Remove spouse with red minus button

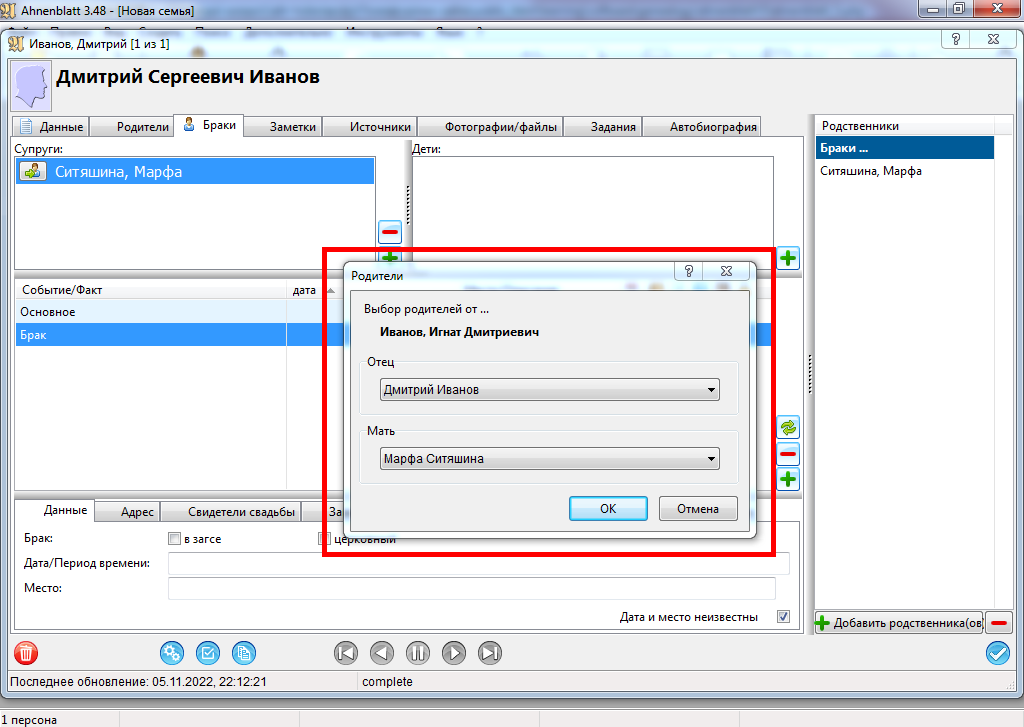click(x=390, y=232)
